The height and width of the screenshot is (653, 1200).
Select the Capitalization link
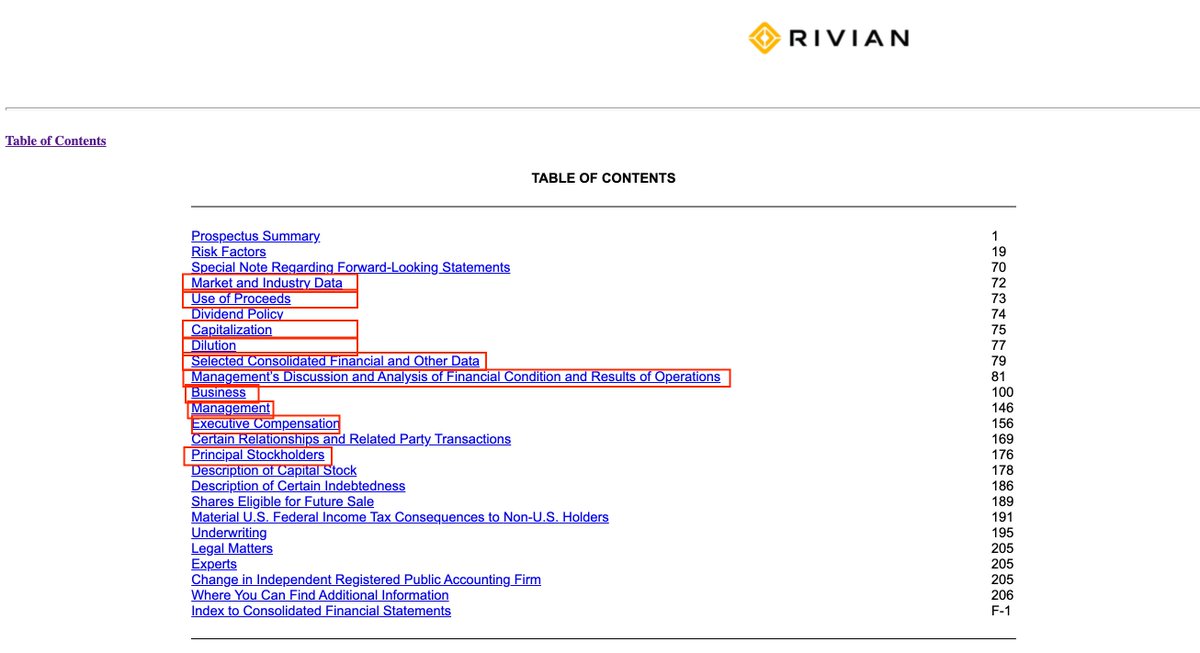[231, 329]
